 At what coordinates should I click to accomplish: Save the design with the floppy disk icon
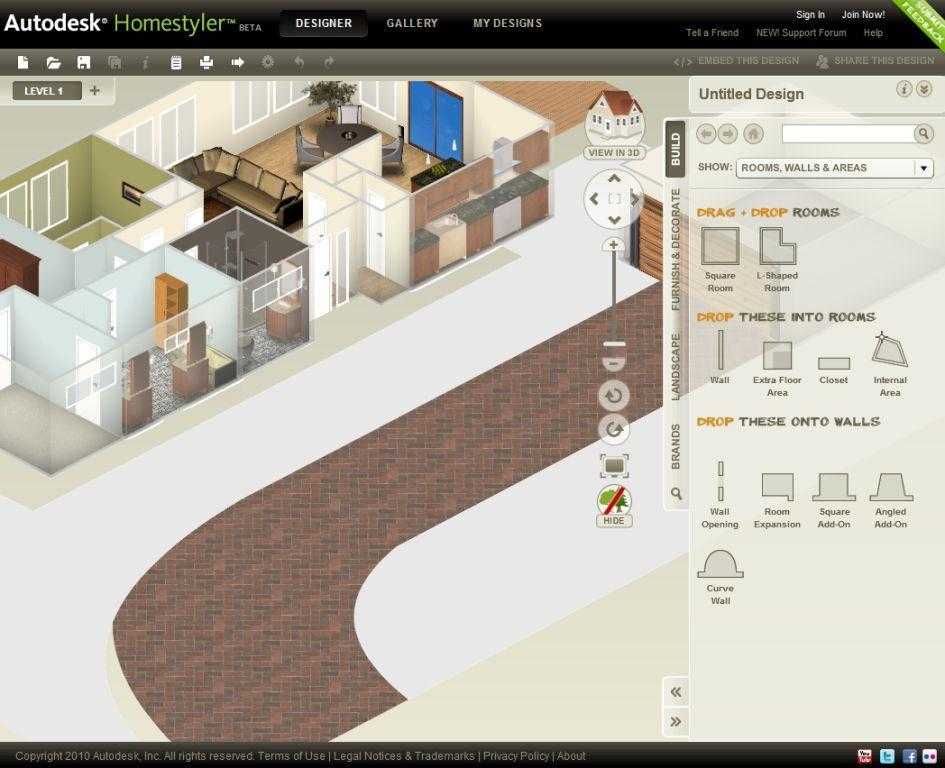point(84,62)
